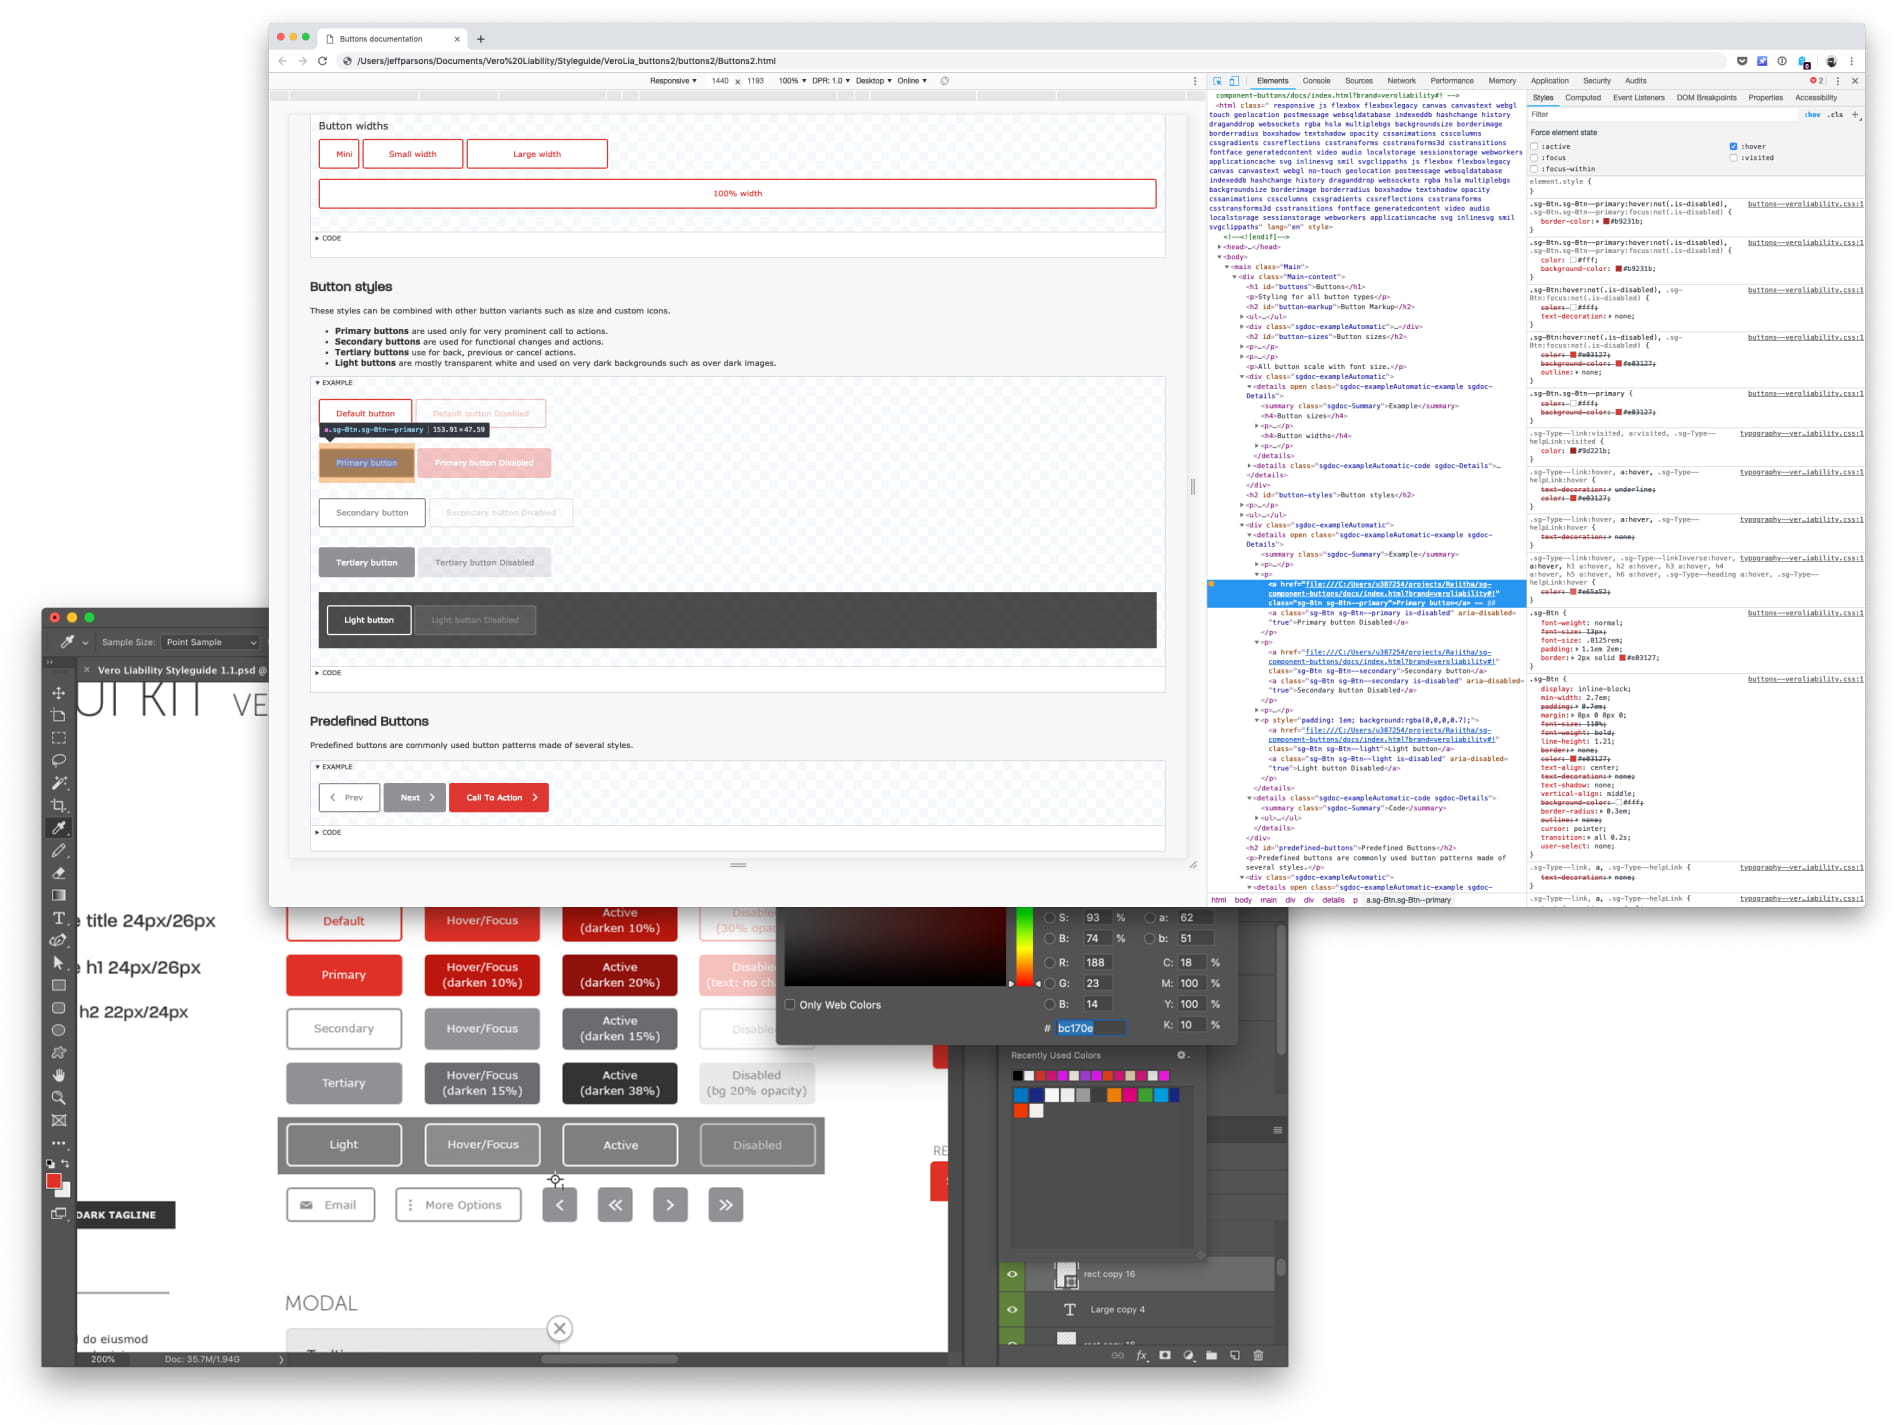Click the Call To Action button
Viewport: 1900px width, 1425px height.
click(x=498, y=797)
